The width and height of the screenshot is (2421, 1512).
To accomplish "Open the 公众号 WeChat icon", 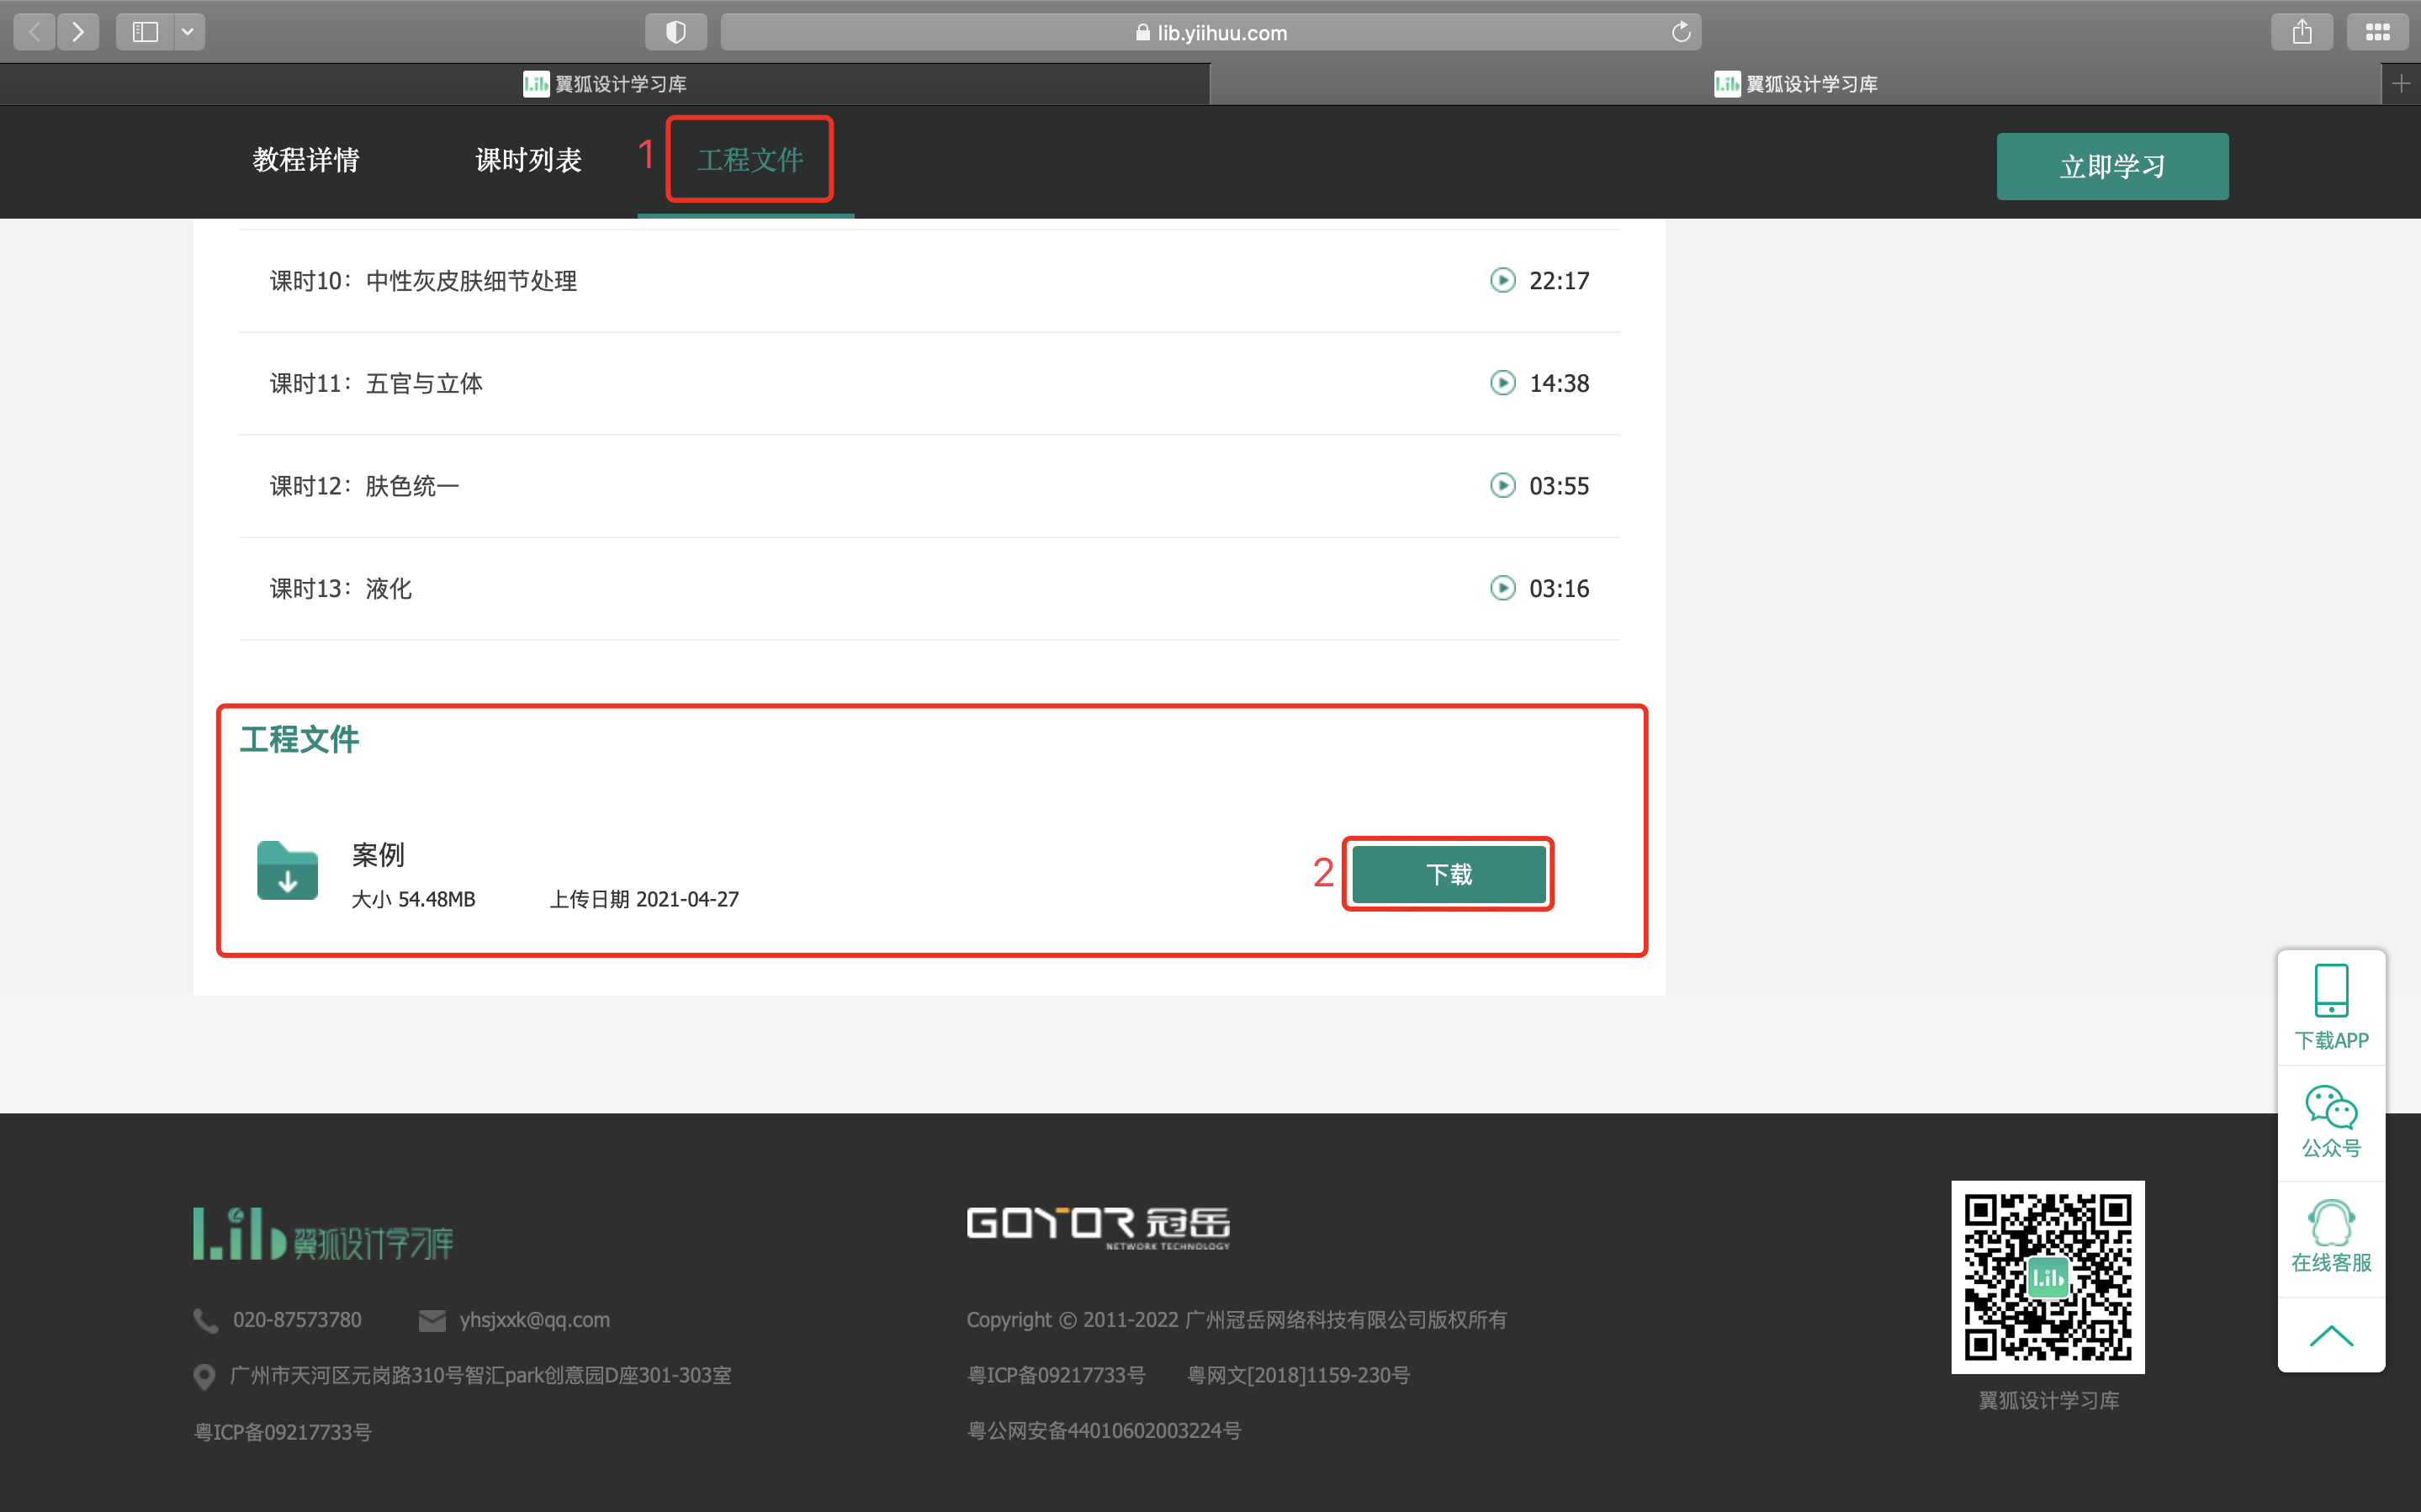I will pos(2331,1108).
